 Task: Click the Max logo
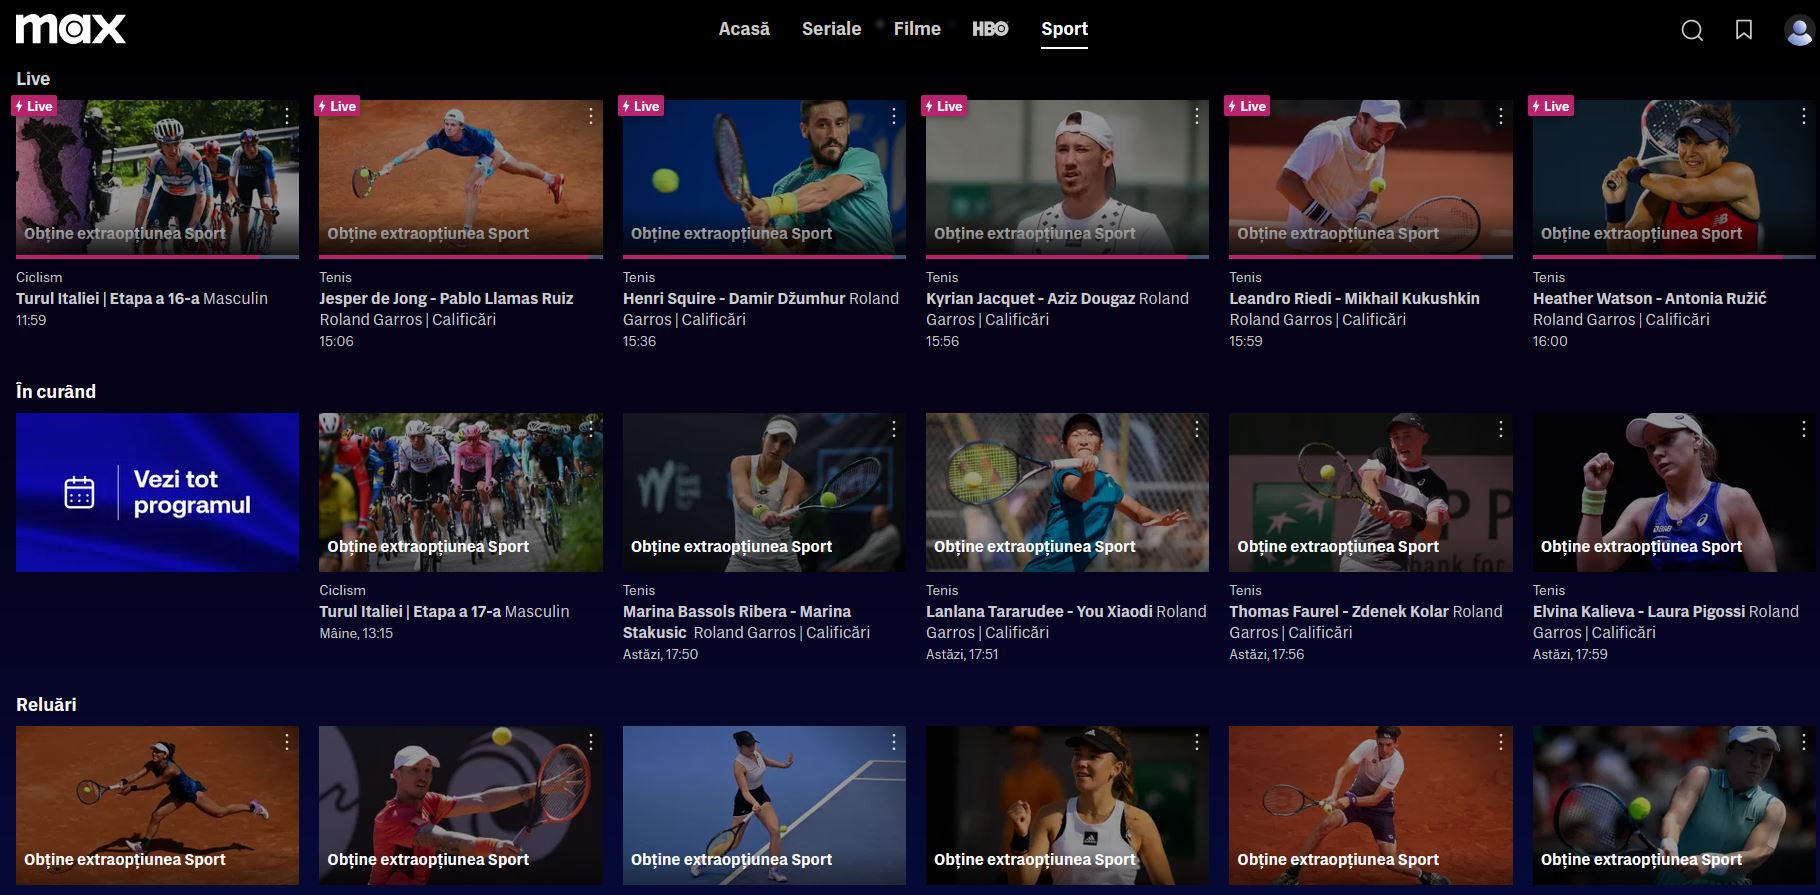point(70,29)
